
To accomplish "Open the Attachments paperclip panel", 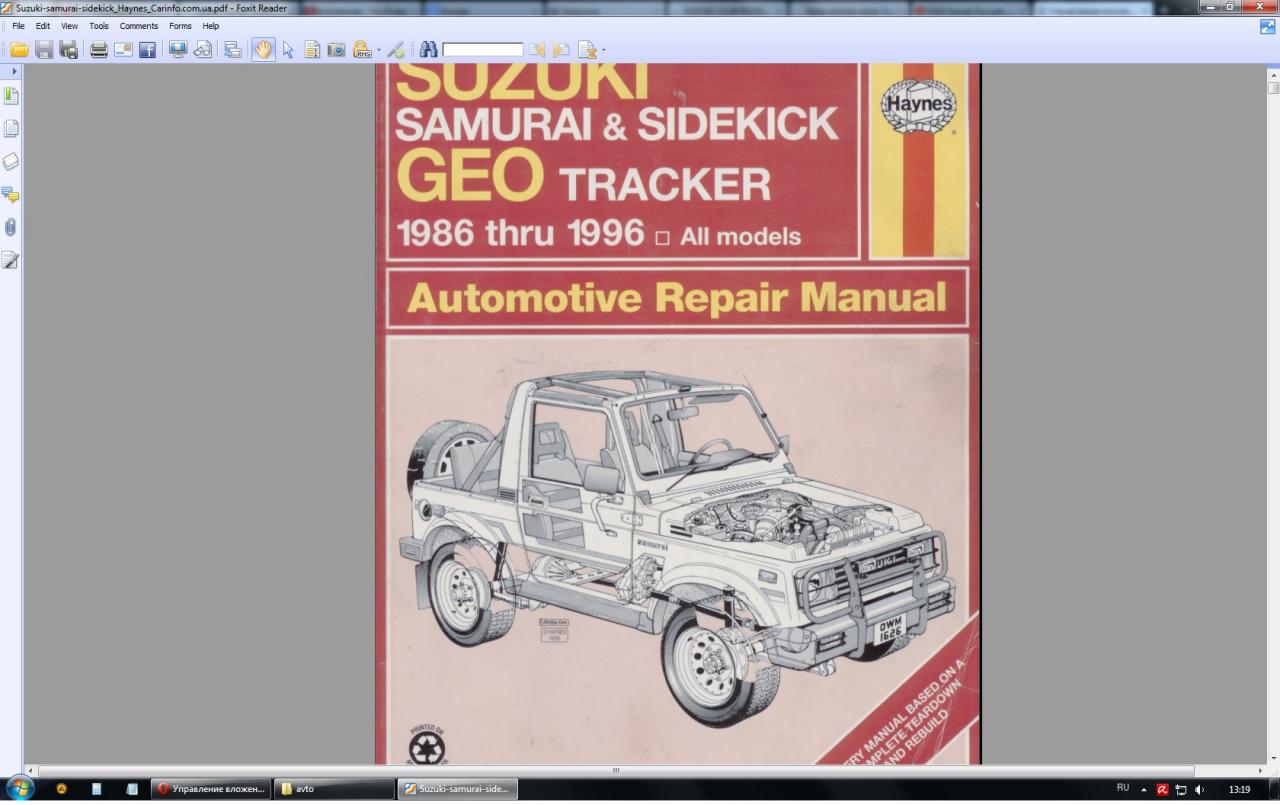I will [x=11, y=227].
